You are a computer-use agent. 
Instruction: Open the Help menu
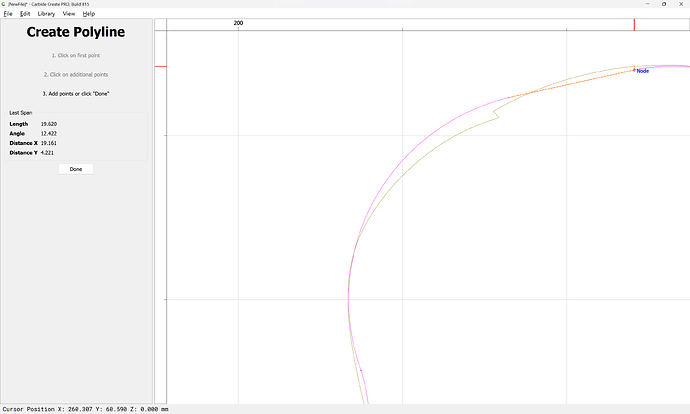click(x=89, y=14)
